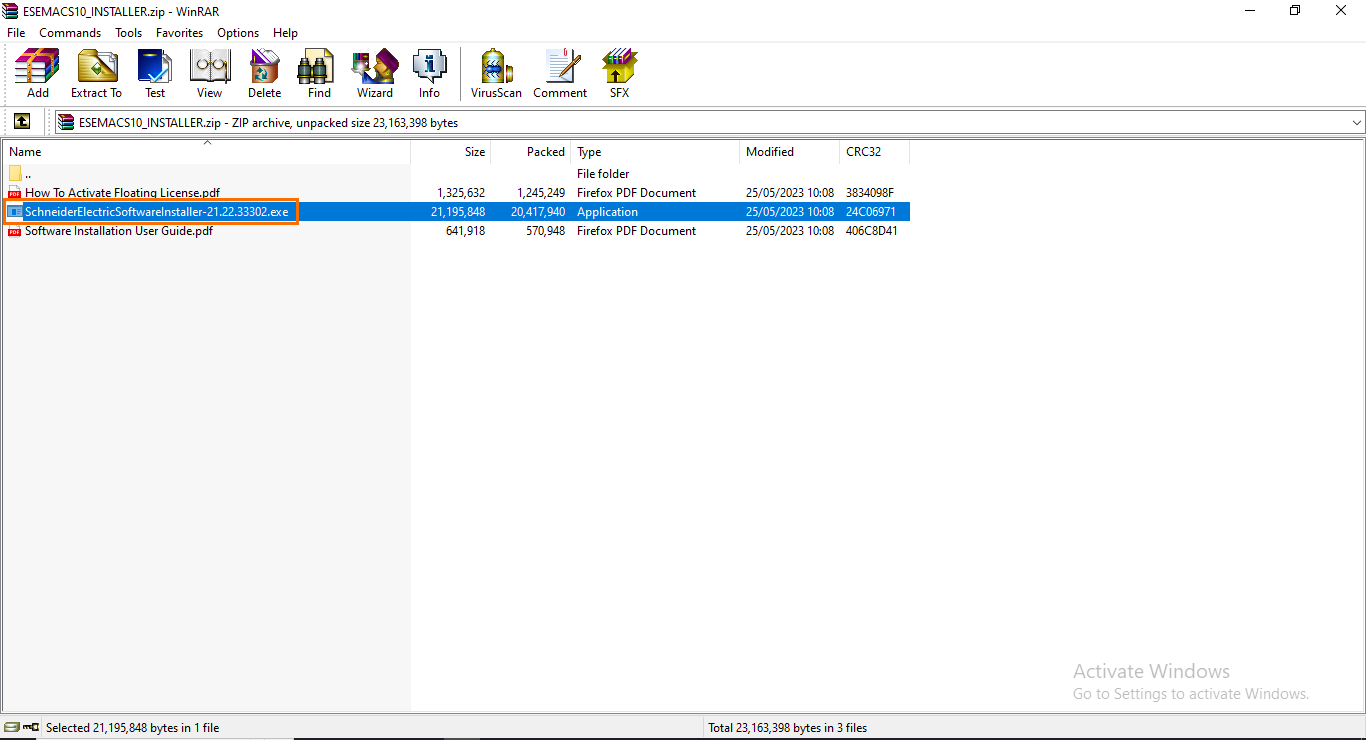The height and width of the screenshot is (740, 1366).
Task: Launch the Wizard tool
Action: pos(375,74)
